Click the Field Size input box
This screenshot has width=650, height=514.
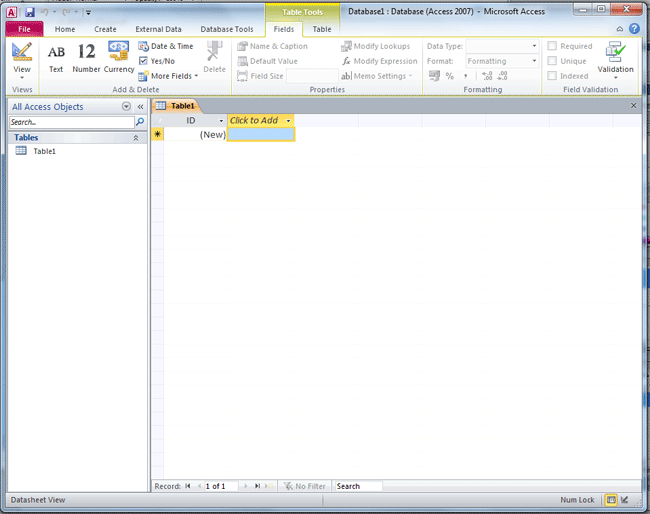[x=313, y=76]
